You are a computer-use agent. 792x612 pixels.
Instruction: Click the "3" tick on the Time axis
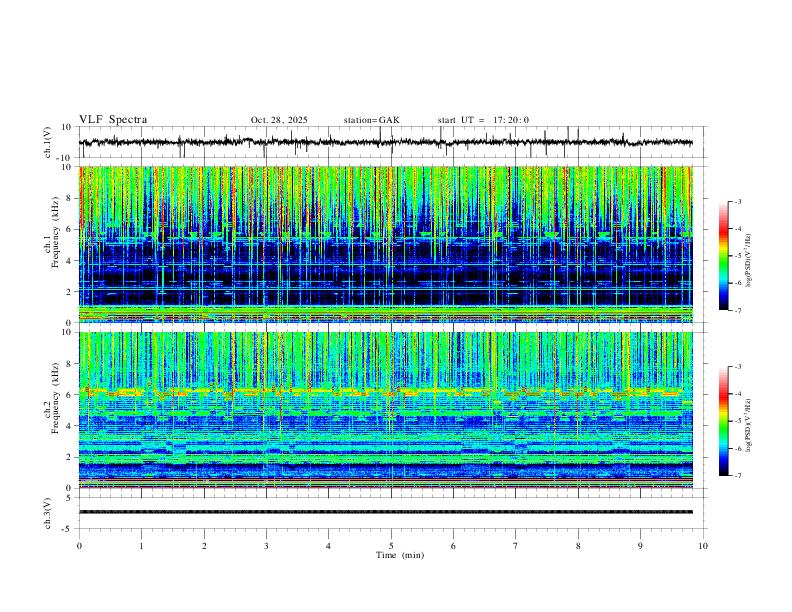266,546
